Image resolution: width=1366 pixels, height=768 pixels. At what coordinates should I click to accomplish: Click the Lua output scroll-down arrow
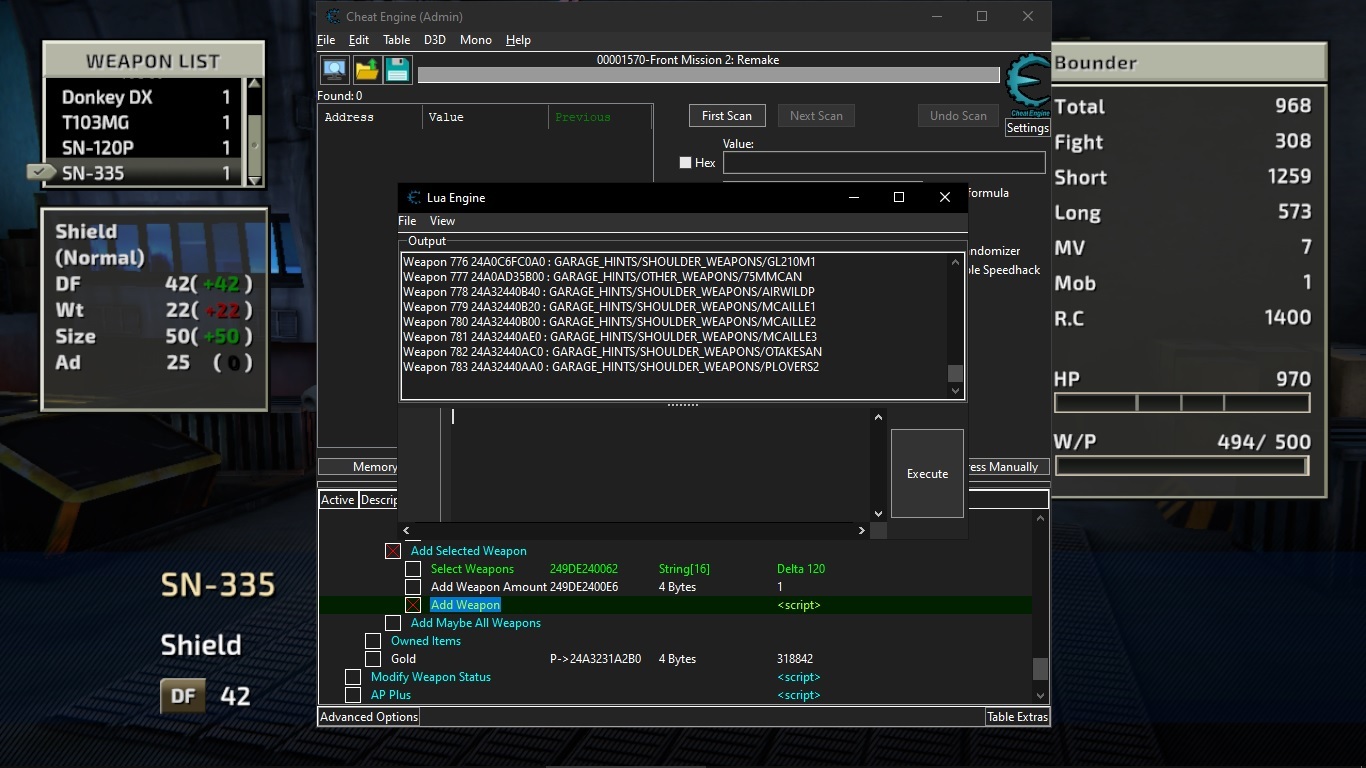[x=955, y=391]
